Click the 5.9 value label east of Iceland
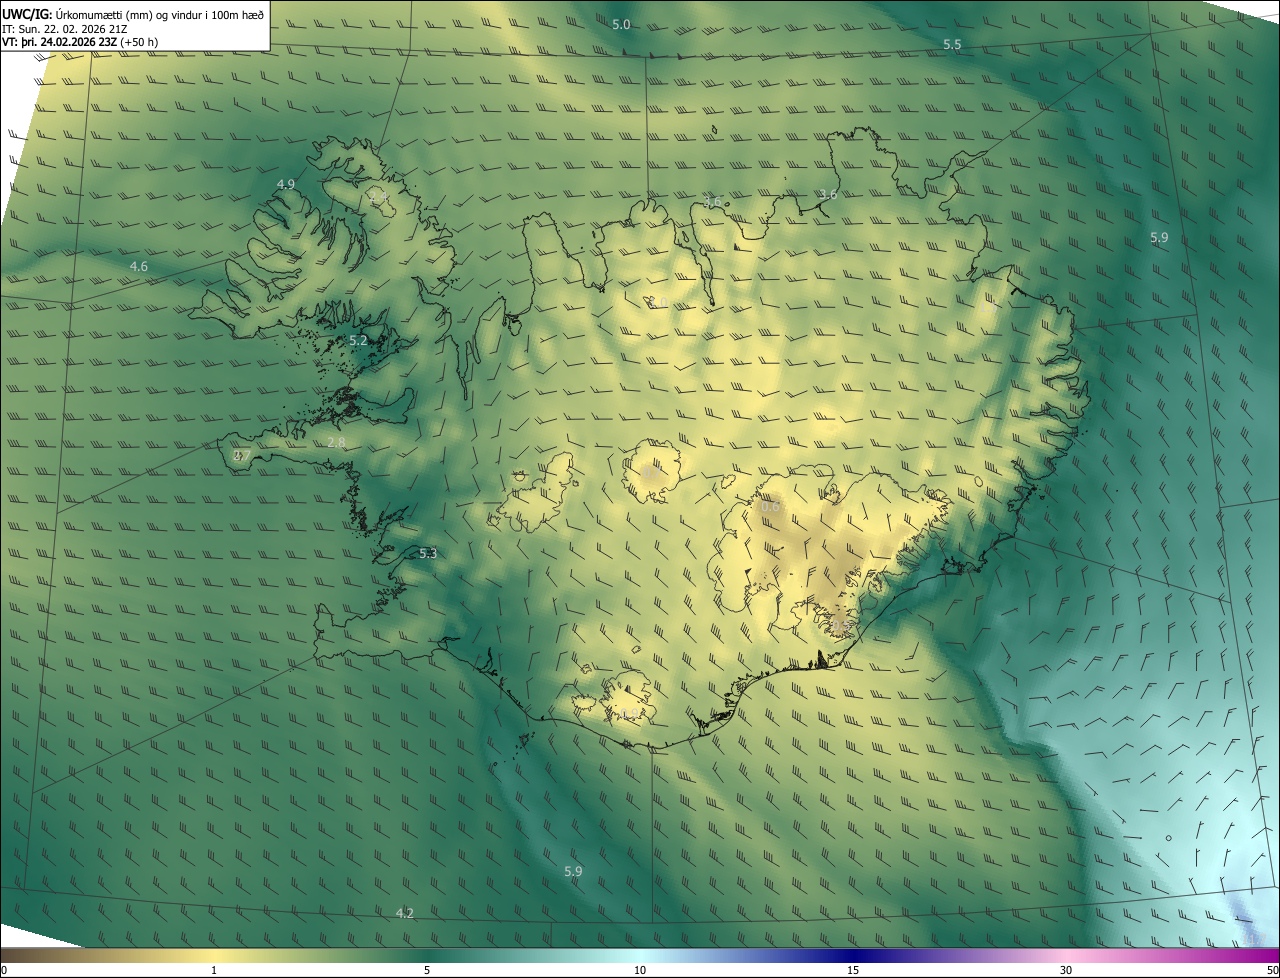This screenshot has height=978, width=1280. 1159,237
